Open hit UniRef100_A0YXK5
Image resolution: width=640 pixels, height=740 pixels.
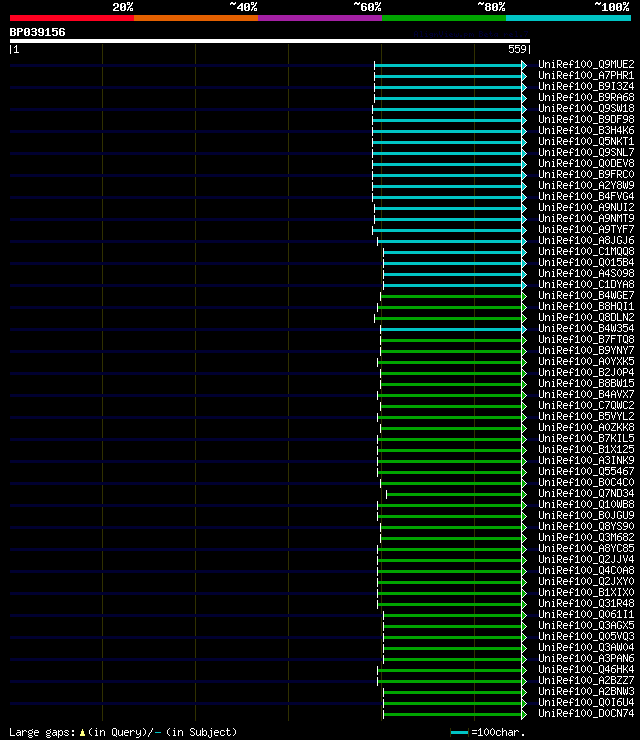(586, 362)
